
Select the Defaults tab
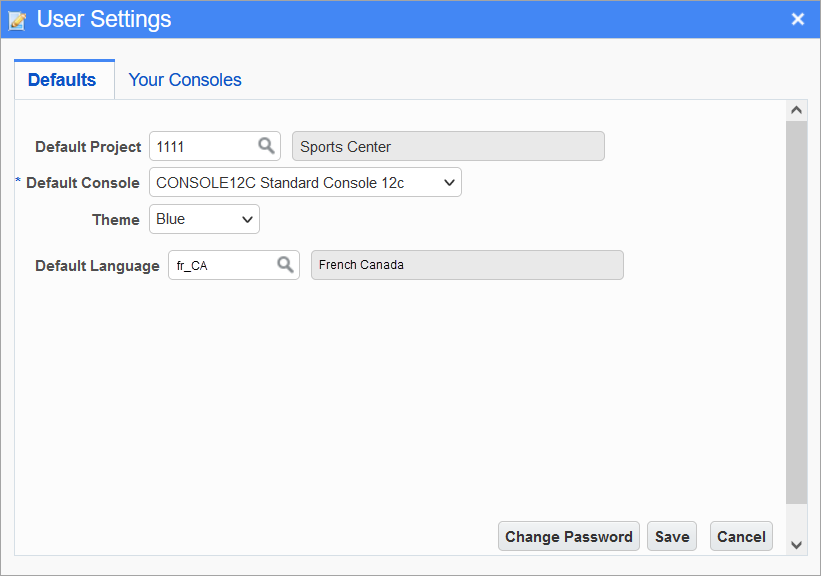[64, 80]
